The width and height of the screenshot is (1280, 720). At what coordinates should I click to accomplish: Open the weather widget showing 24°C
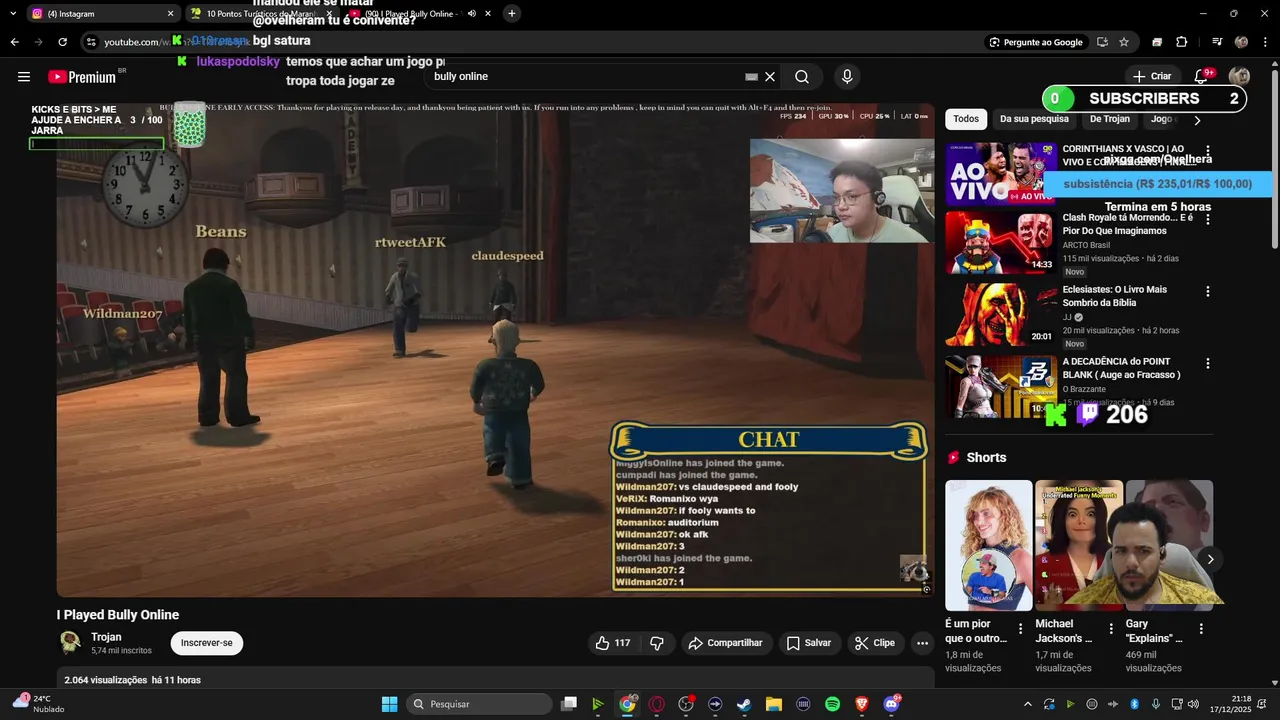pos(38,704)
